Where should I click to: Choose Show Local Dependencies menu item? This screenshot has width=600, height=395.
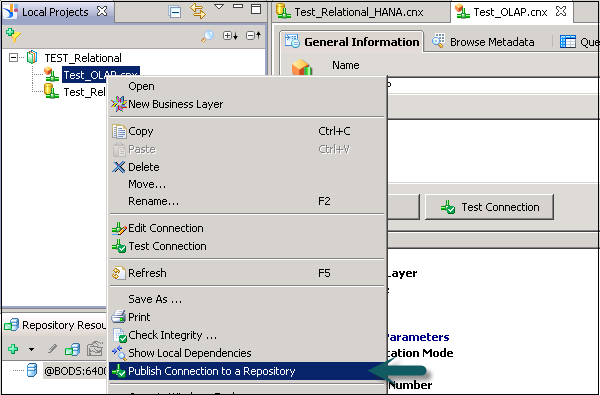pyautogui.click(x=247, y=353)
